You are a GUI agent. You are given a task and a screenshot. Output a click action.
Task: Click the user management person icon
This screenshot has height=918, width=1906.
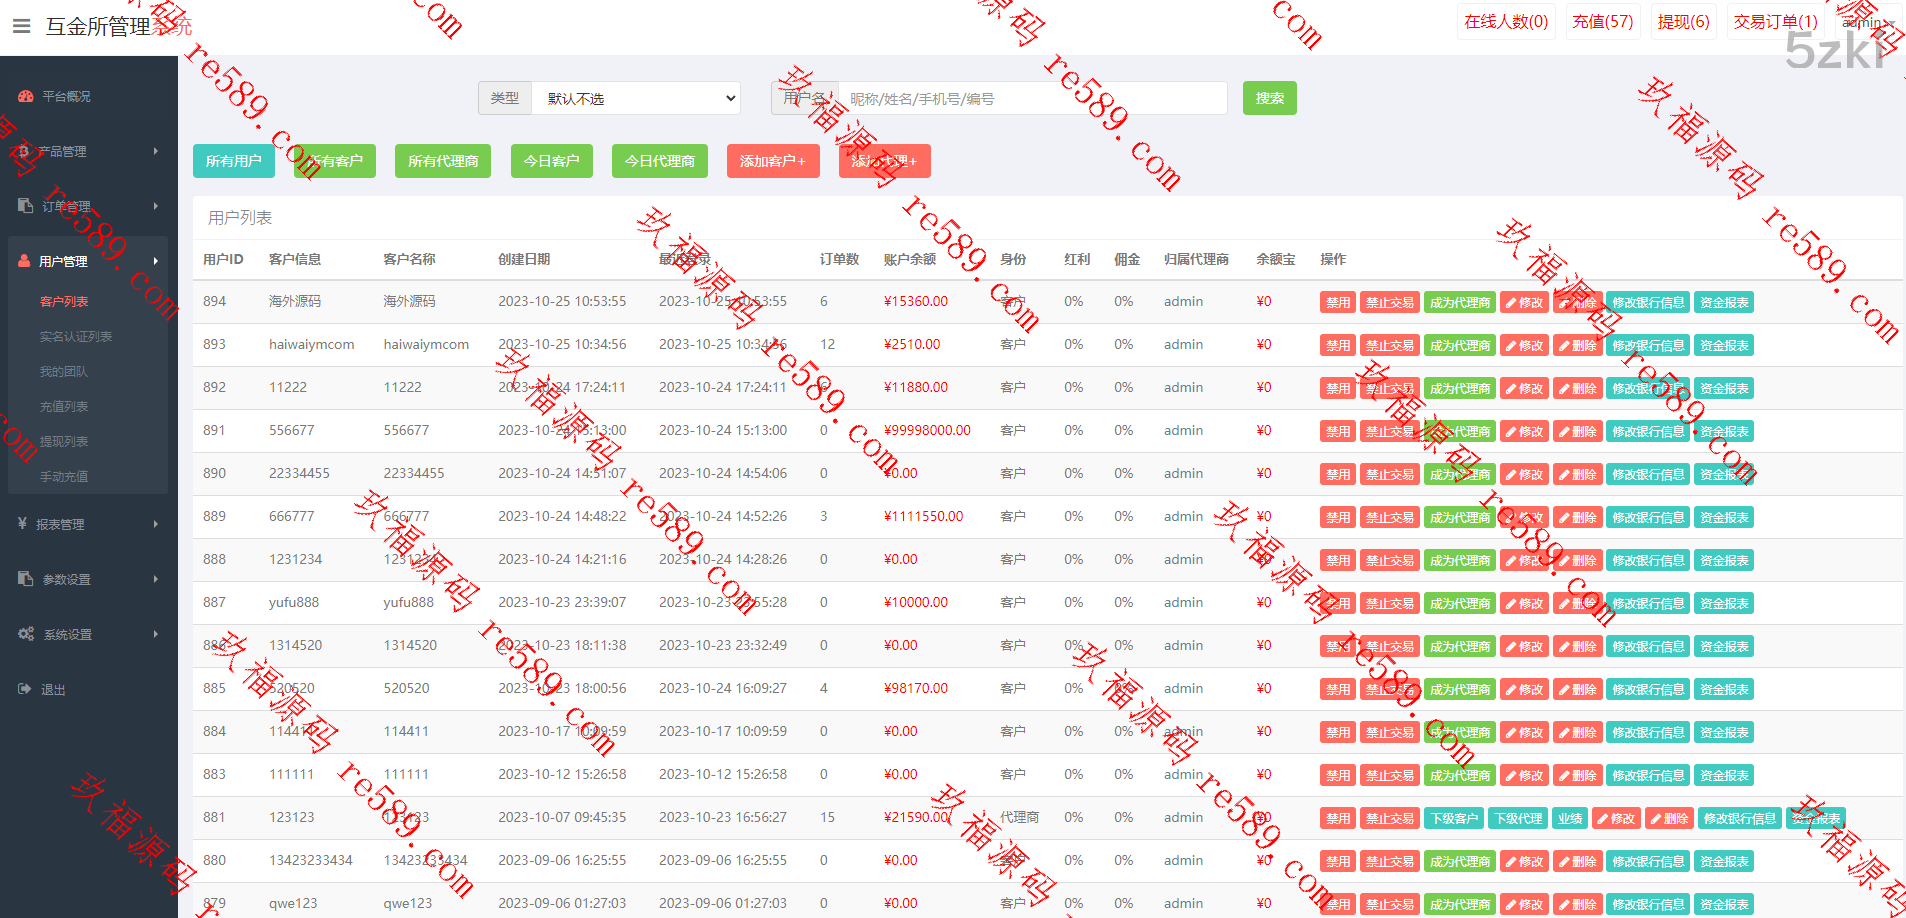pos(24,261)
